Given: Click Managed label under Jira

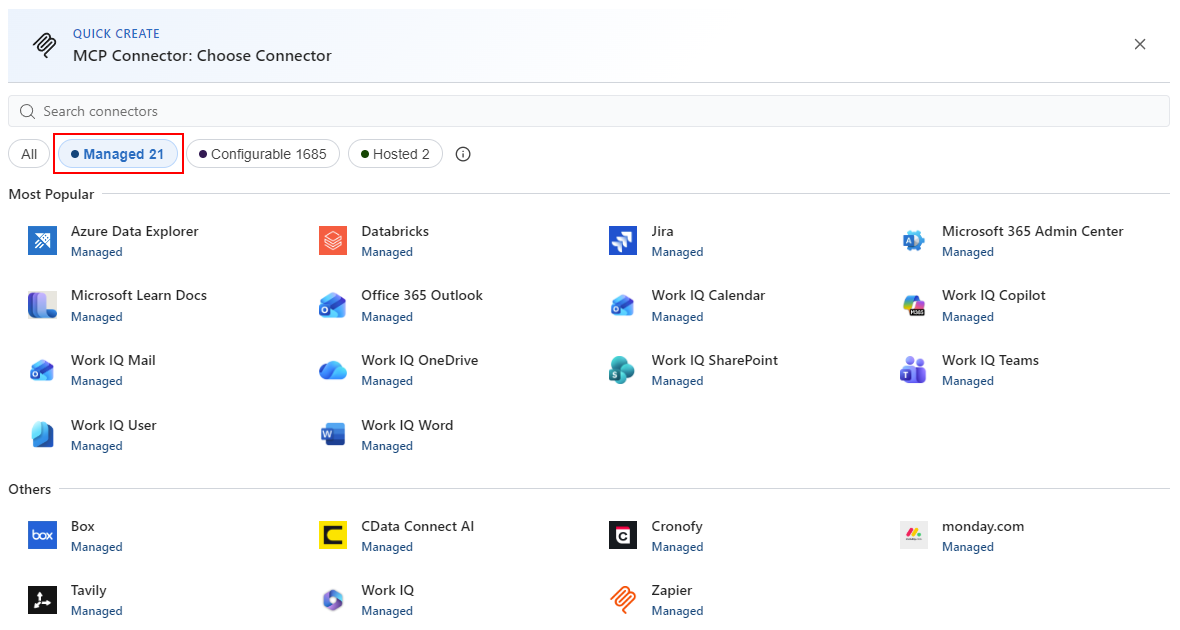Looking at the screenshot, I should pyautogui.click(x=677, y=252).
